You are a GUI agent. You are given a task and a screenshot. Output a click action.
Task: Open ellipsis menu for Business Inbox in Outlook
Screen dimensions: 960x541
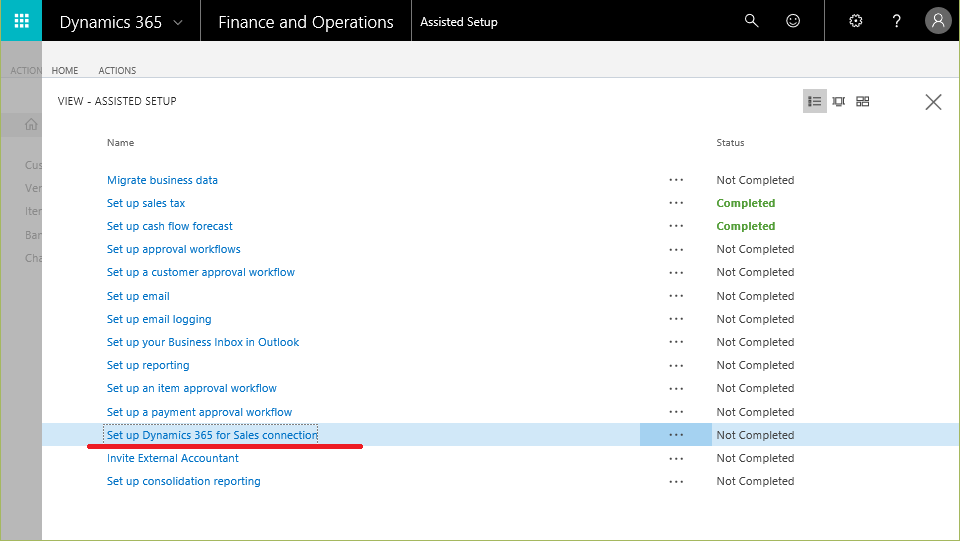click(676, 342)
